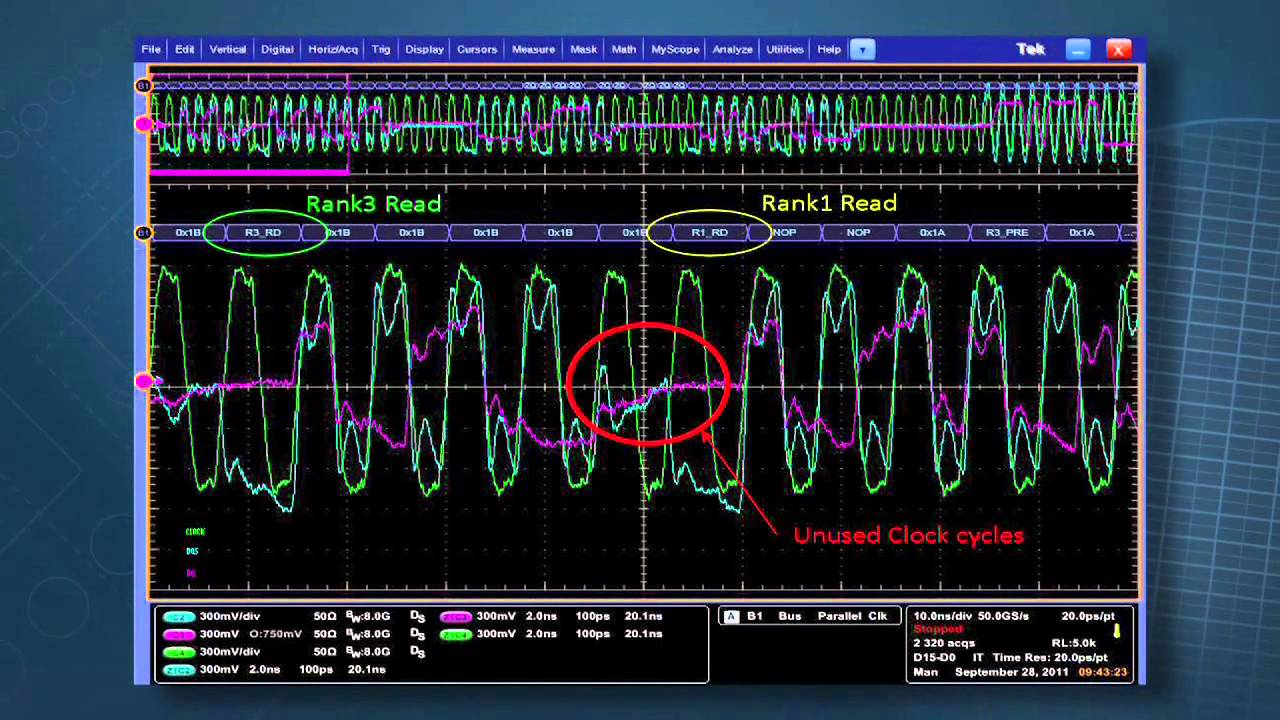The width and height of the screenshot is (1280, 720).
Task: Open the Mask menu
Action: pyautogui.click(x=583, y=49)
